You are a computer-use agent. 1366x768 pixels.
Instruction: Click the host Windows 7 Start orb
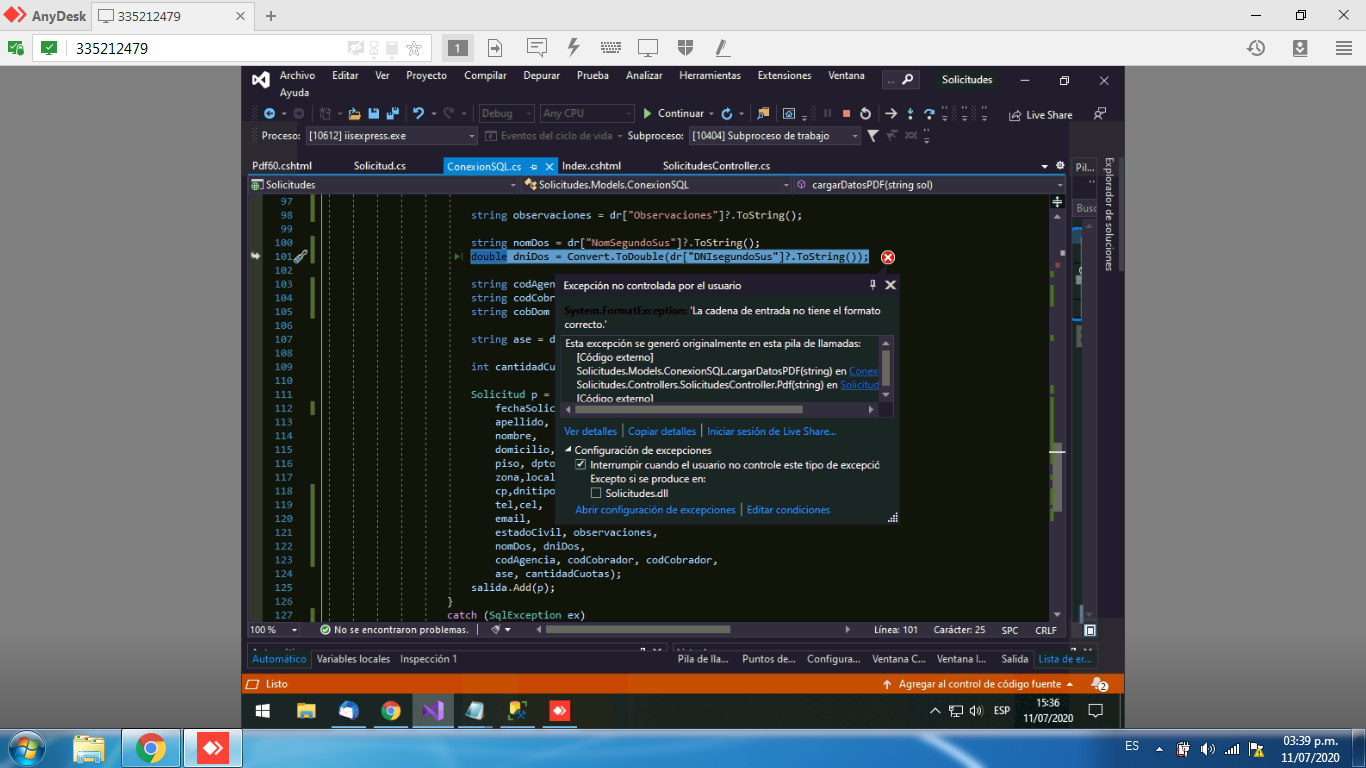(x=24, y=748)
